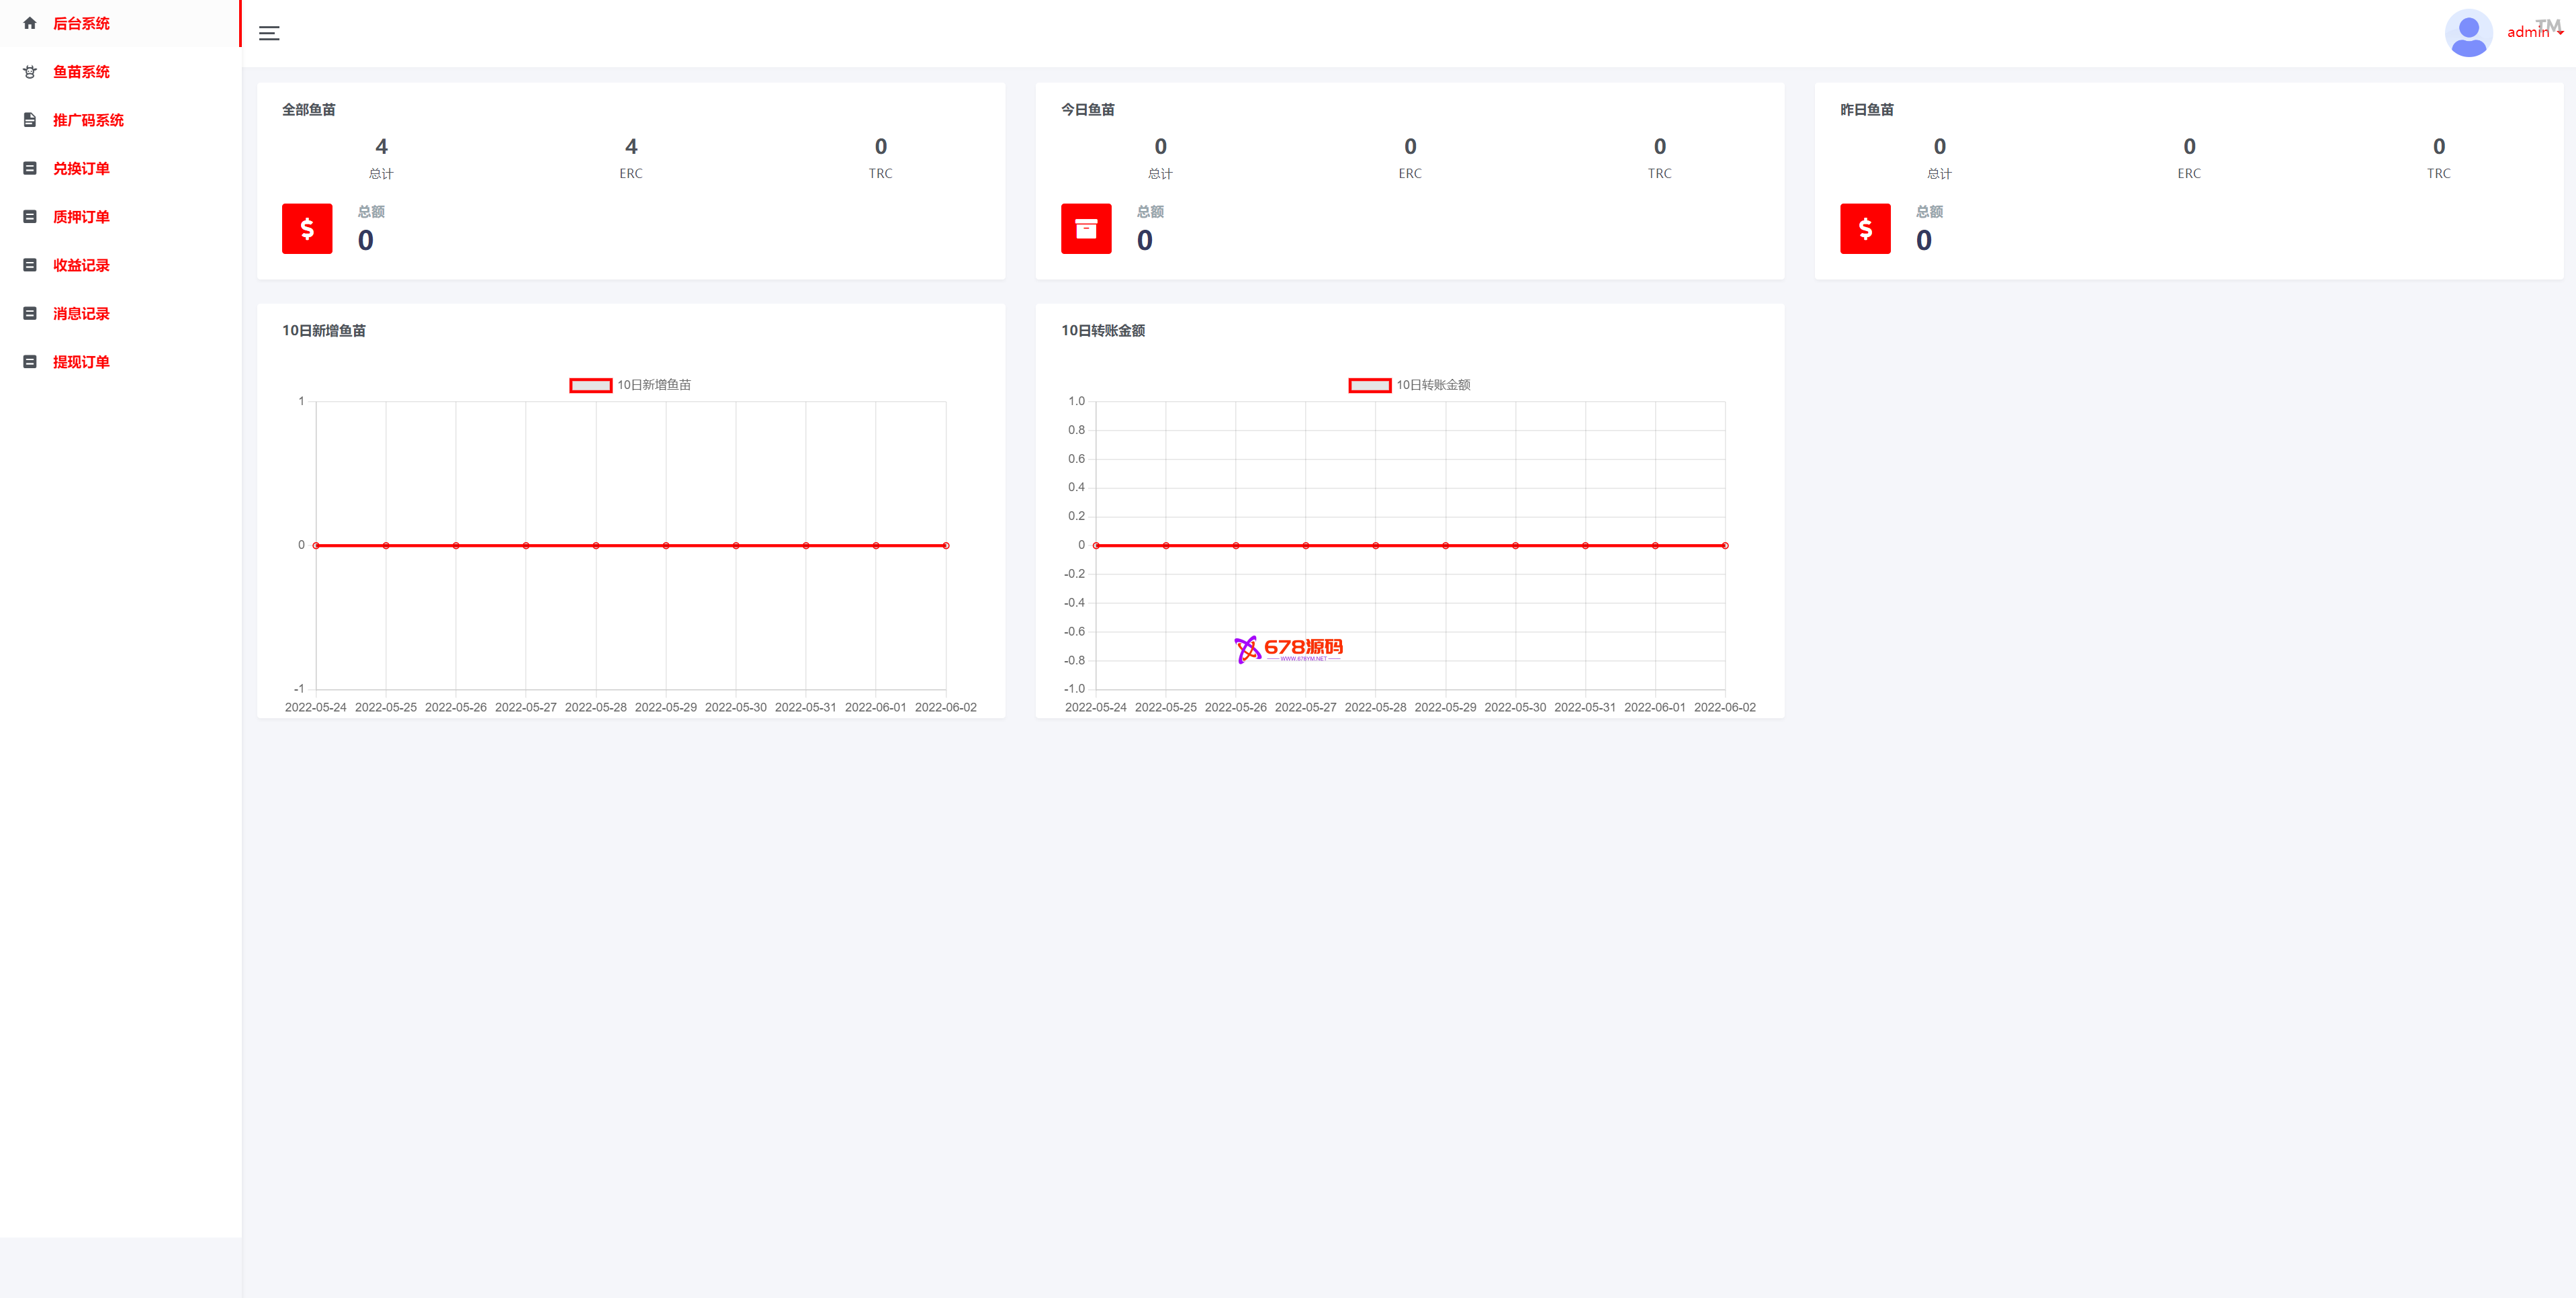This screenshot has height=1298, width=2576.
Task: Click the fish fry icon beside 鱼苗系统
Action: (30, 72)
